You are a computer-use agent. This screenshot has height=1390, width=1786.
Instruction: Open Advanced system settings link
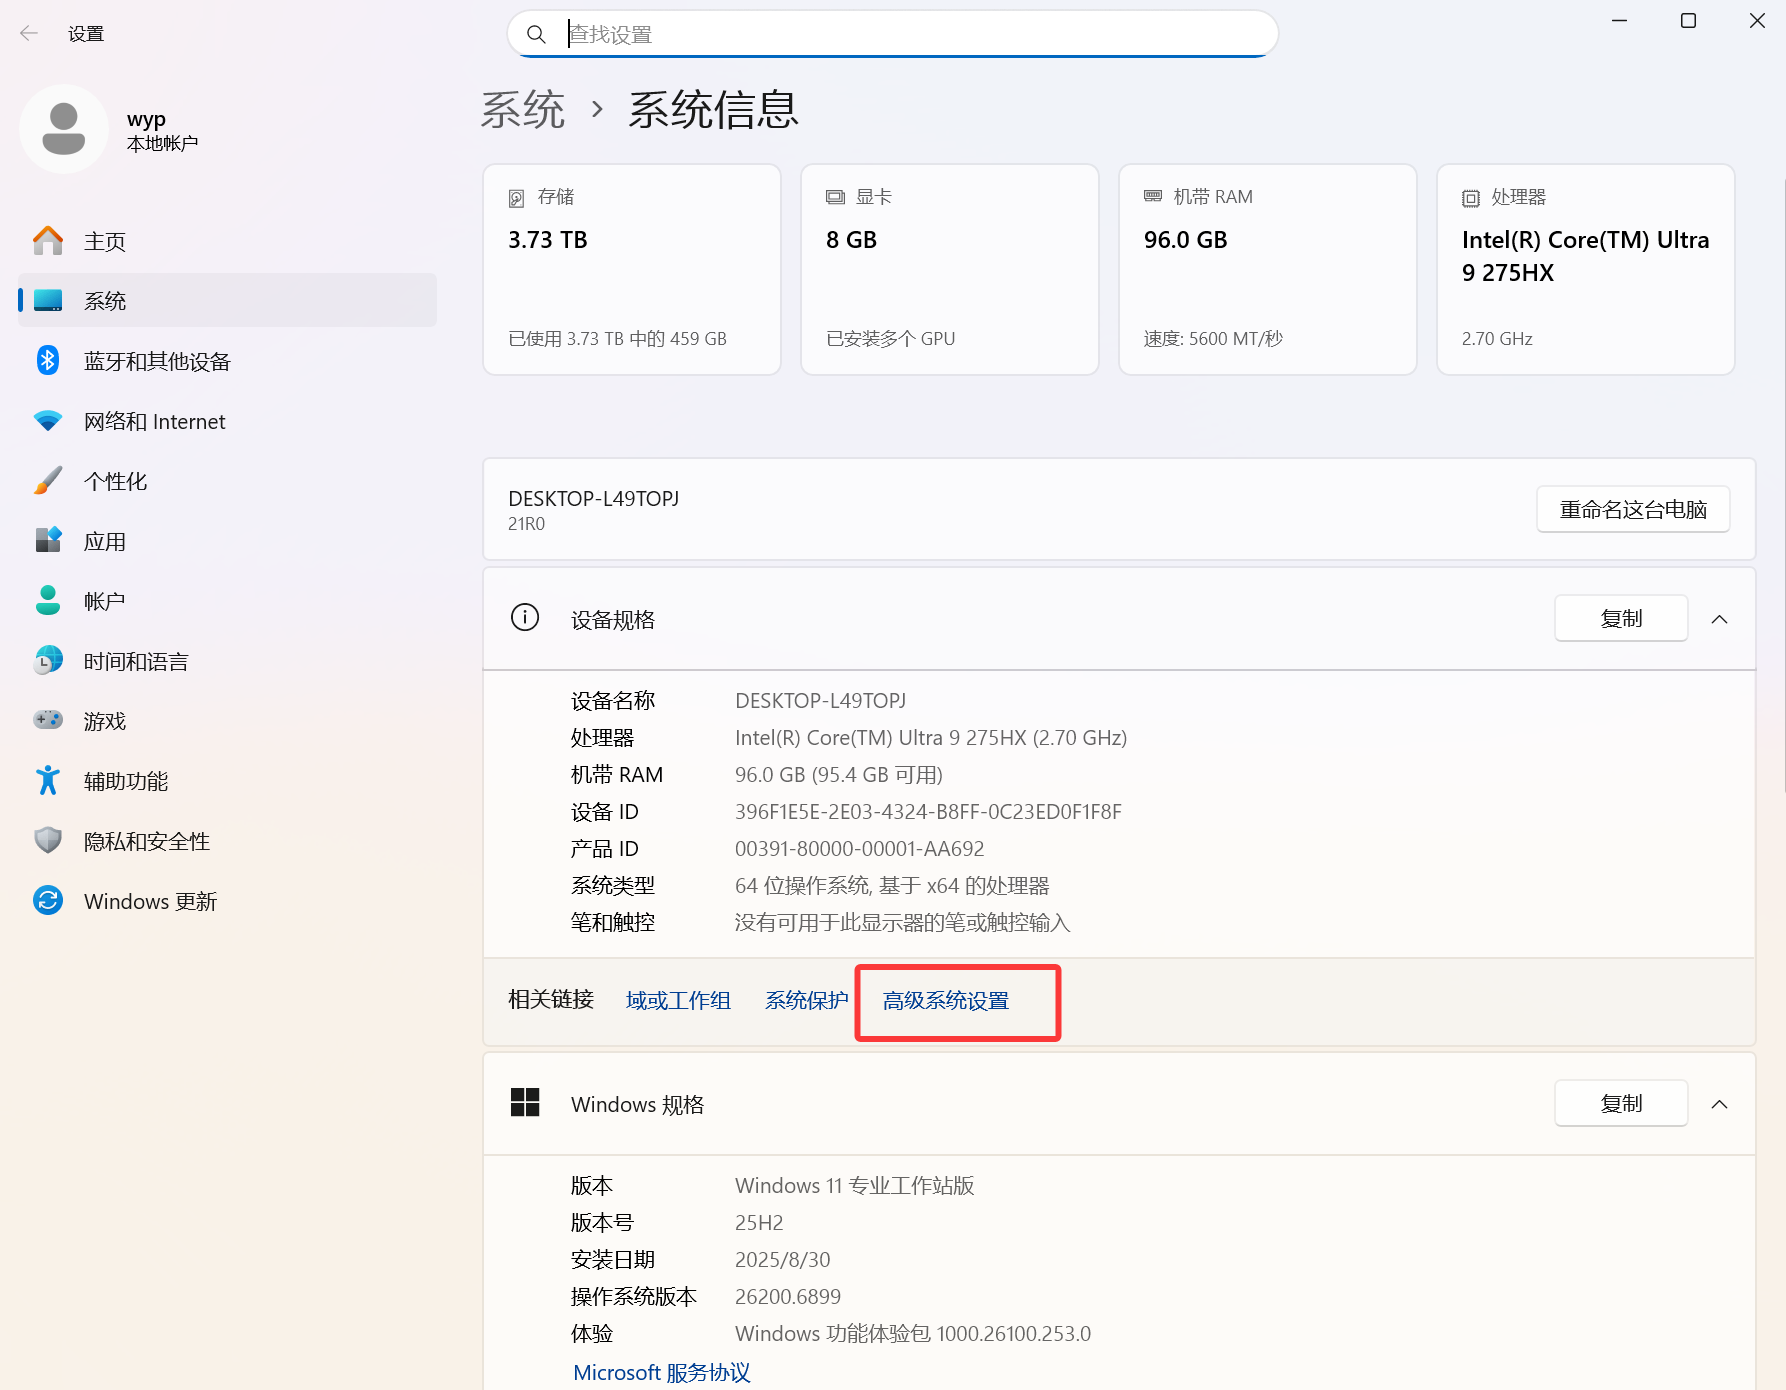tap(945, 1001)
